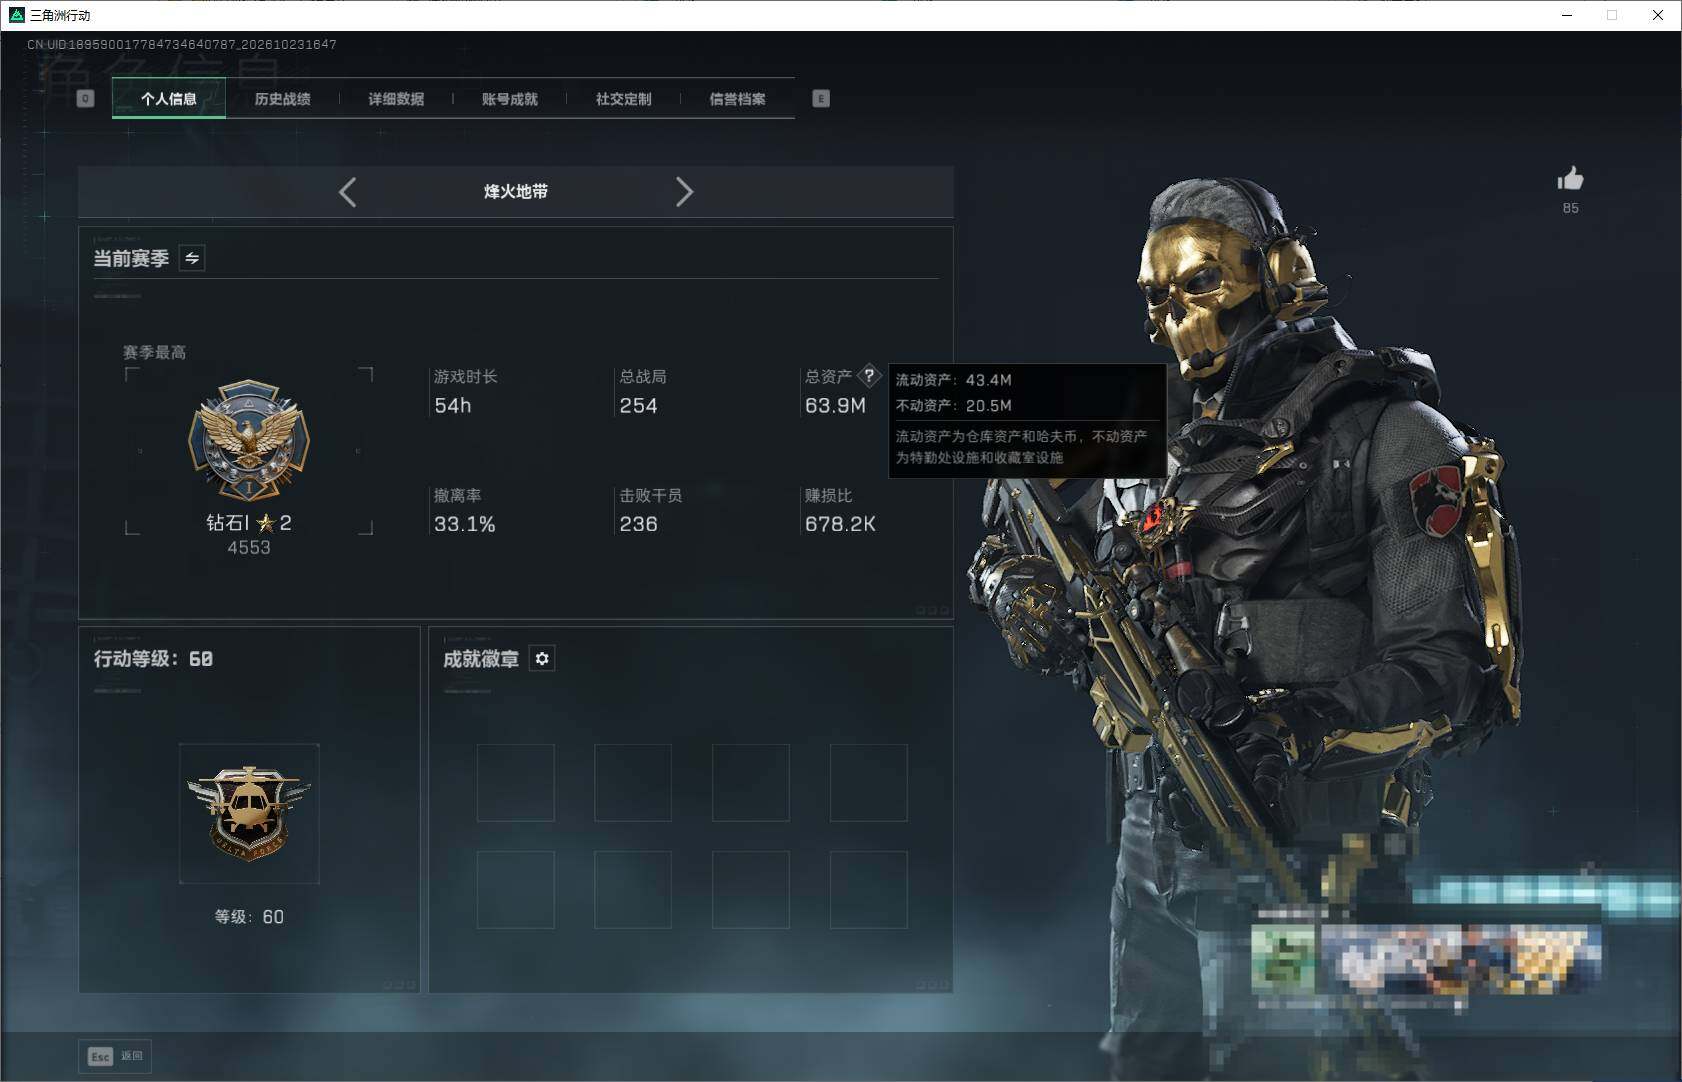
Task: Open the 信誉档案 tab
Action: pos(737,99)
